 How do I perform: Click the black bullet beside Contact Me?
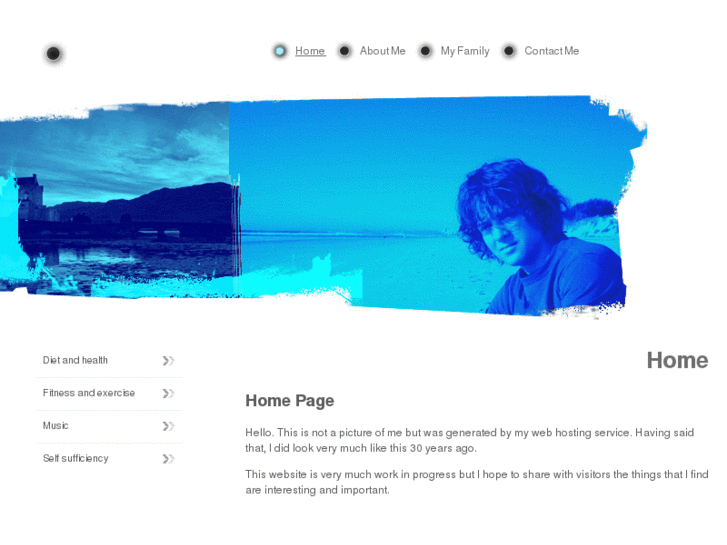coord(509,51)
